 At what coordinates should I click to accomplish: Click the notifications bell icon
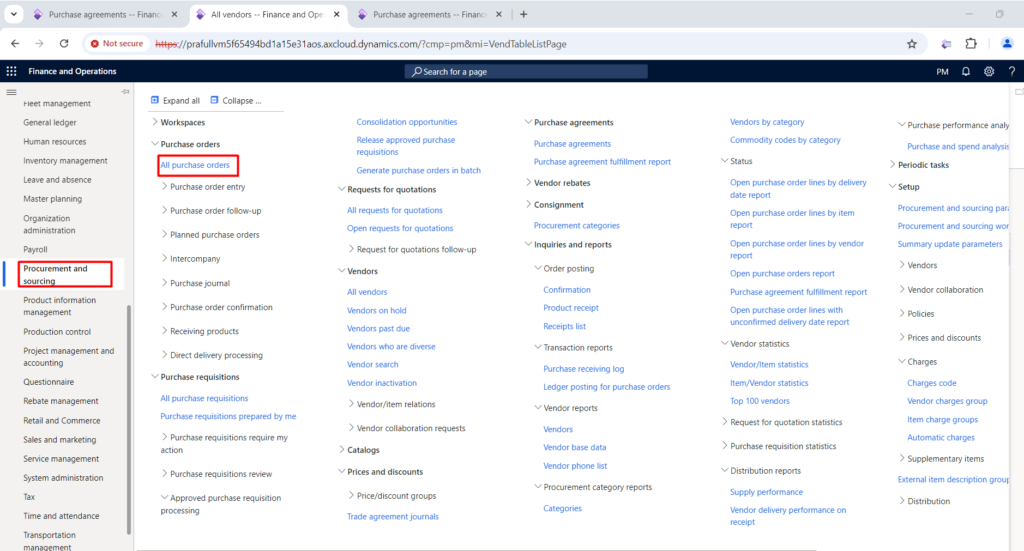tap(965, 71)
